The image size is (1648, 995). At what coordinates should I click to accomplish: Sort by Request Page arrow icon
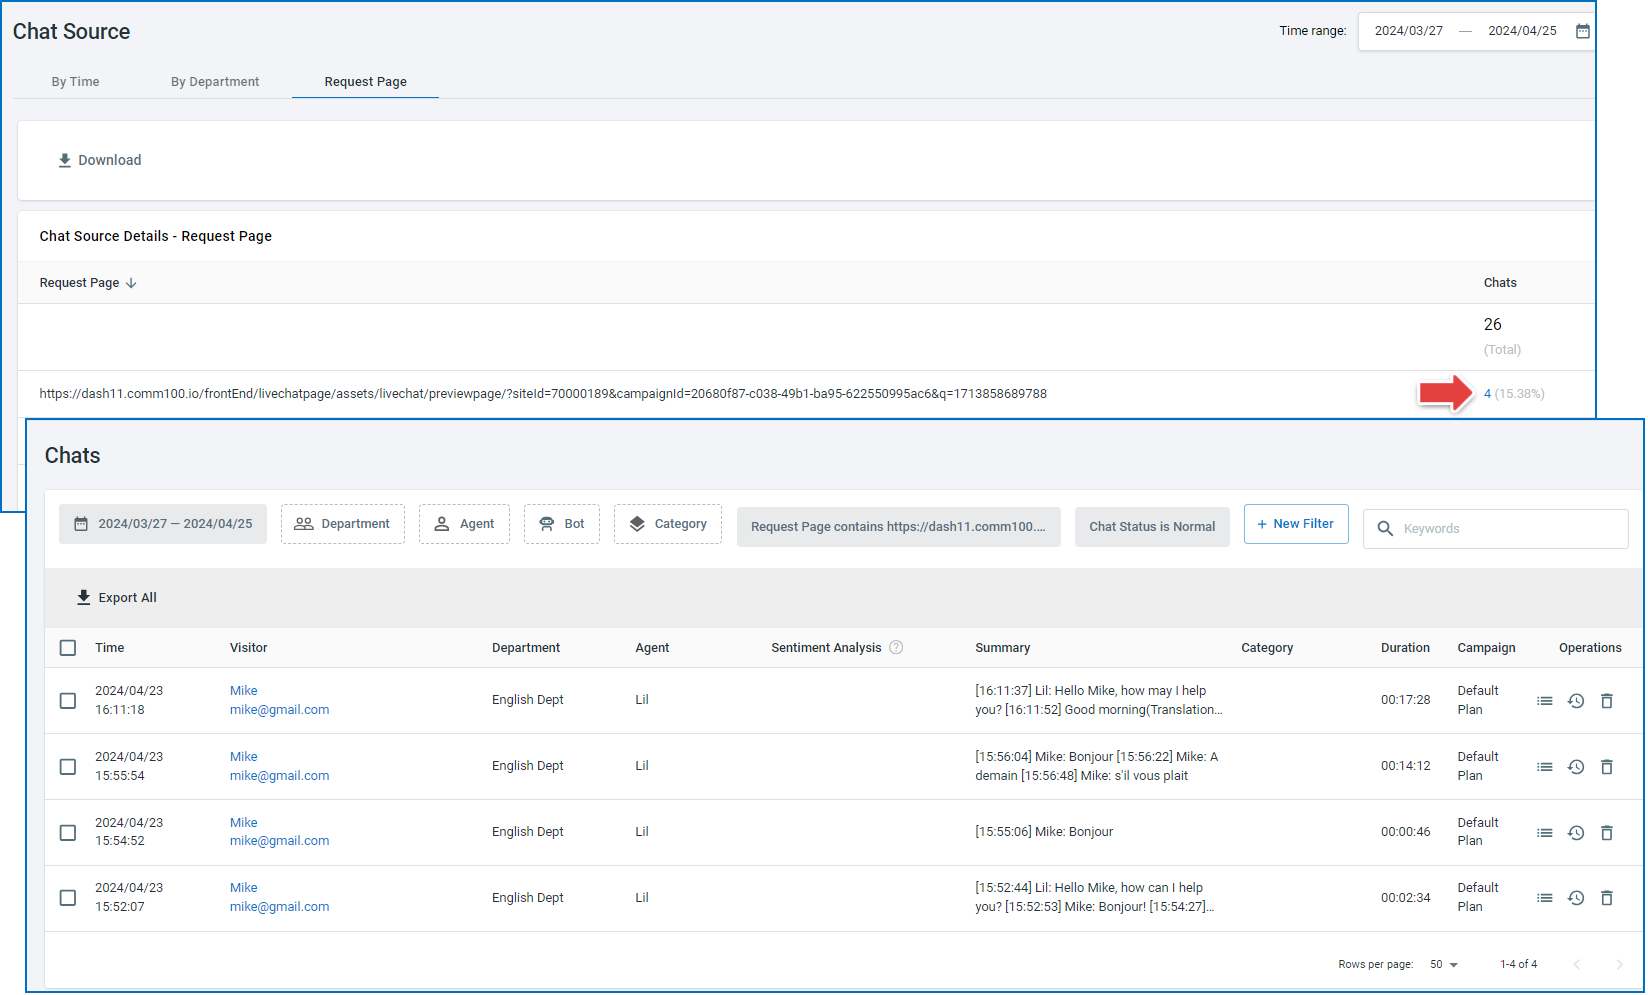[131, 283]
